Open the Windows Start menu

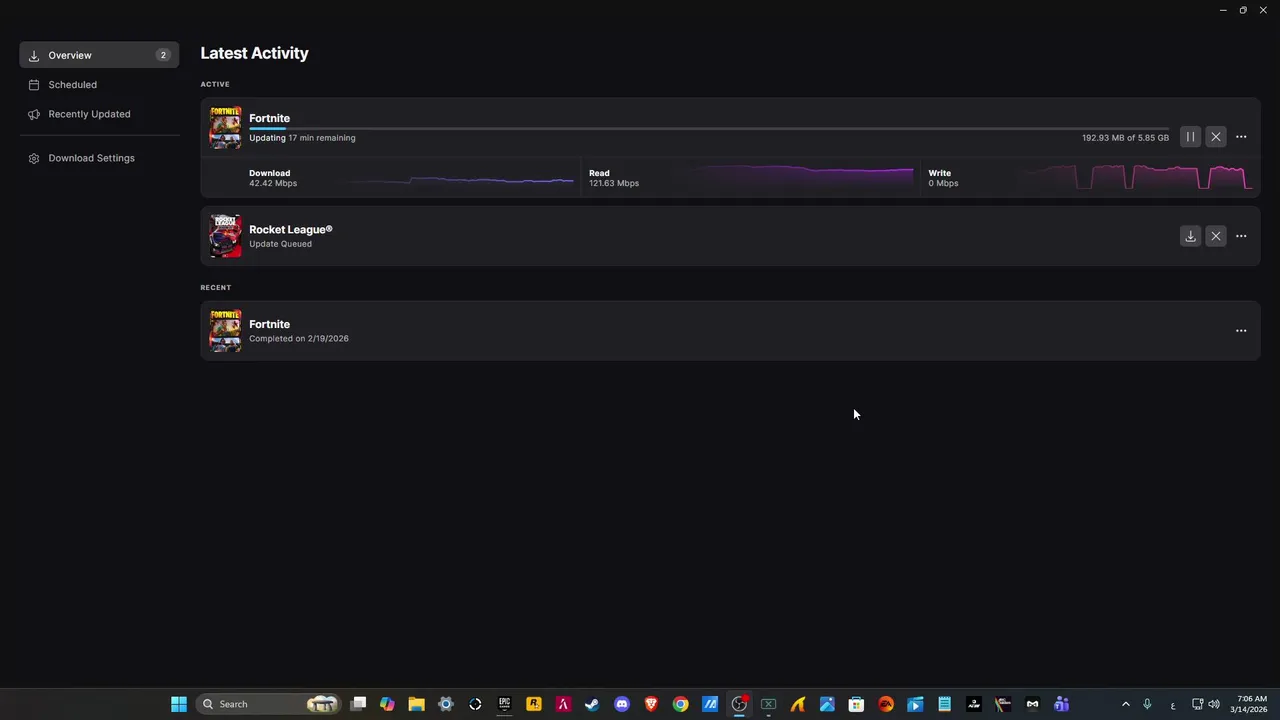coord(179,704)
